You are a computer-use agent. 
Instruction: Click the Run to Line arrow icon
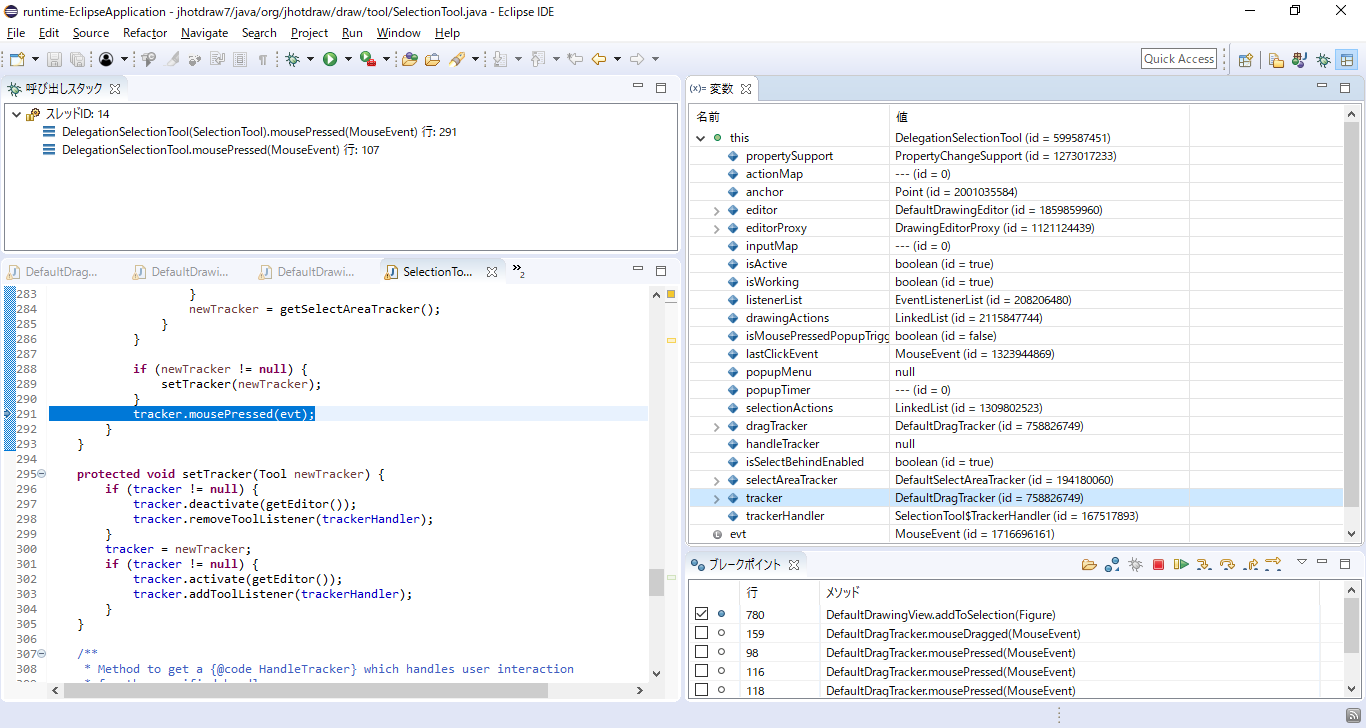click(x=1273, y=565)
